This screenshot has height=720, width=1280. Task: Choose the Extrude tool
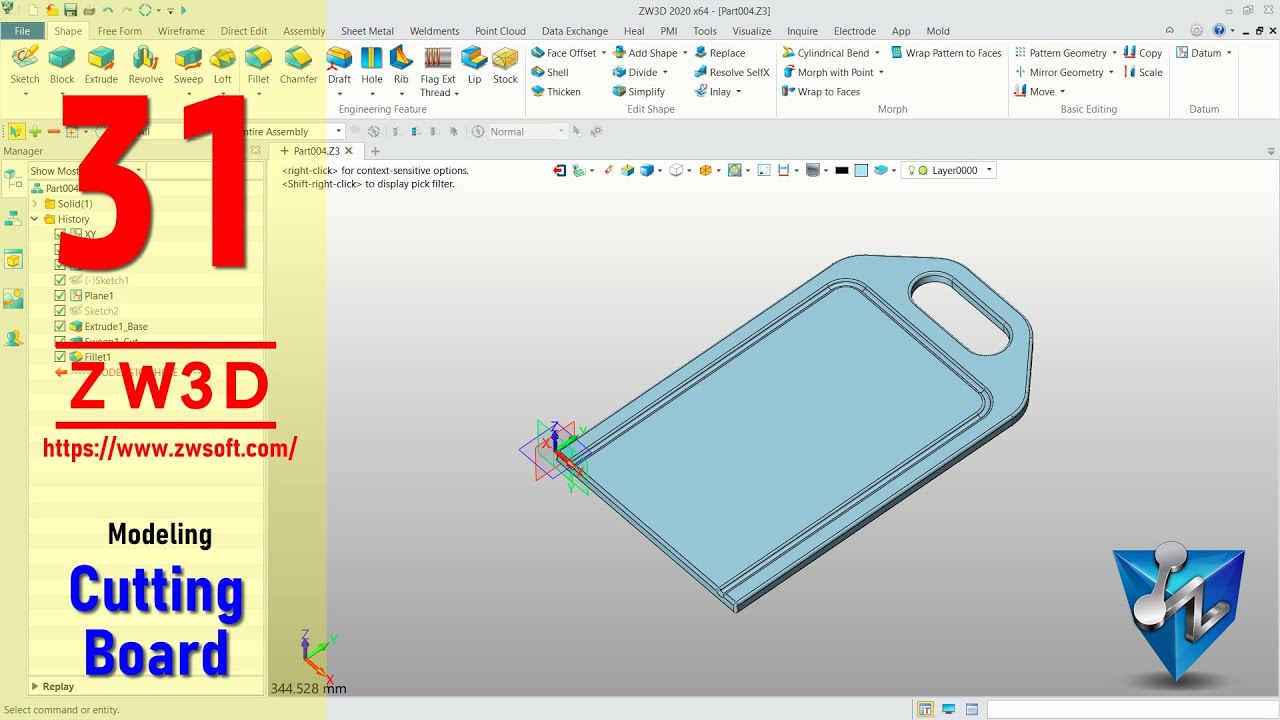coord(101,65)
